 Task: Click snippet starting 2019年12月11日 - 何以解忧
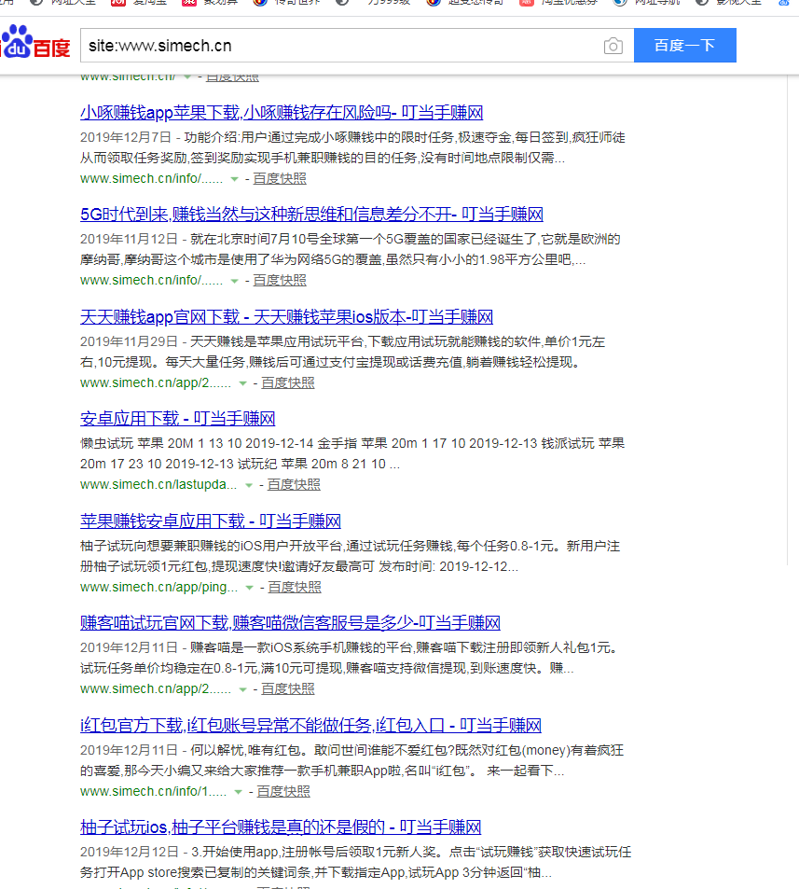click(352, 760)
